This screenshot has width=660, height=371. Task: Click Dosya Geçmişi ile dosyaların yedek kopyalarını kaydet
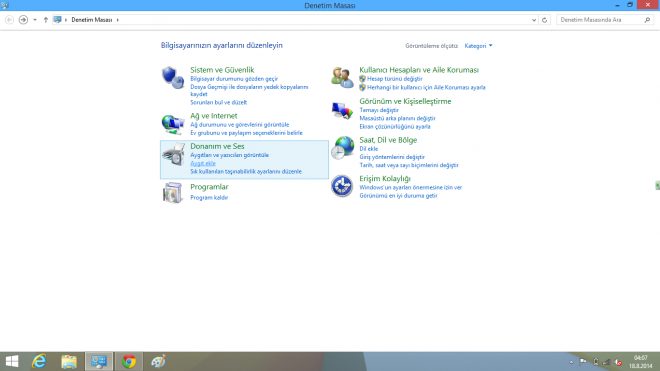click(x=249, y=91)
